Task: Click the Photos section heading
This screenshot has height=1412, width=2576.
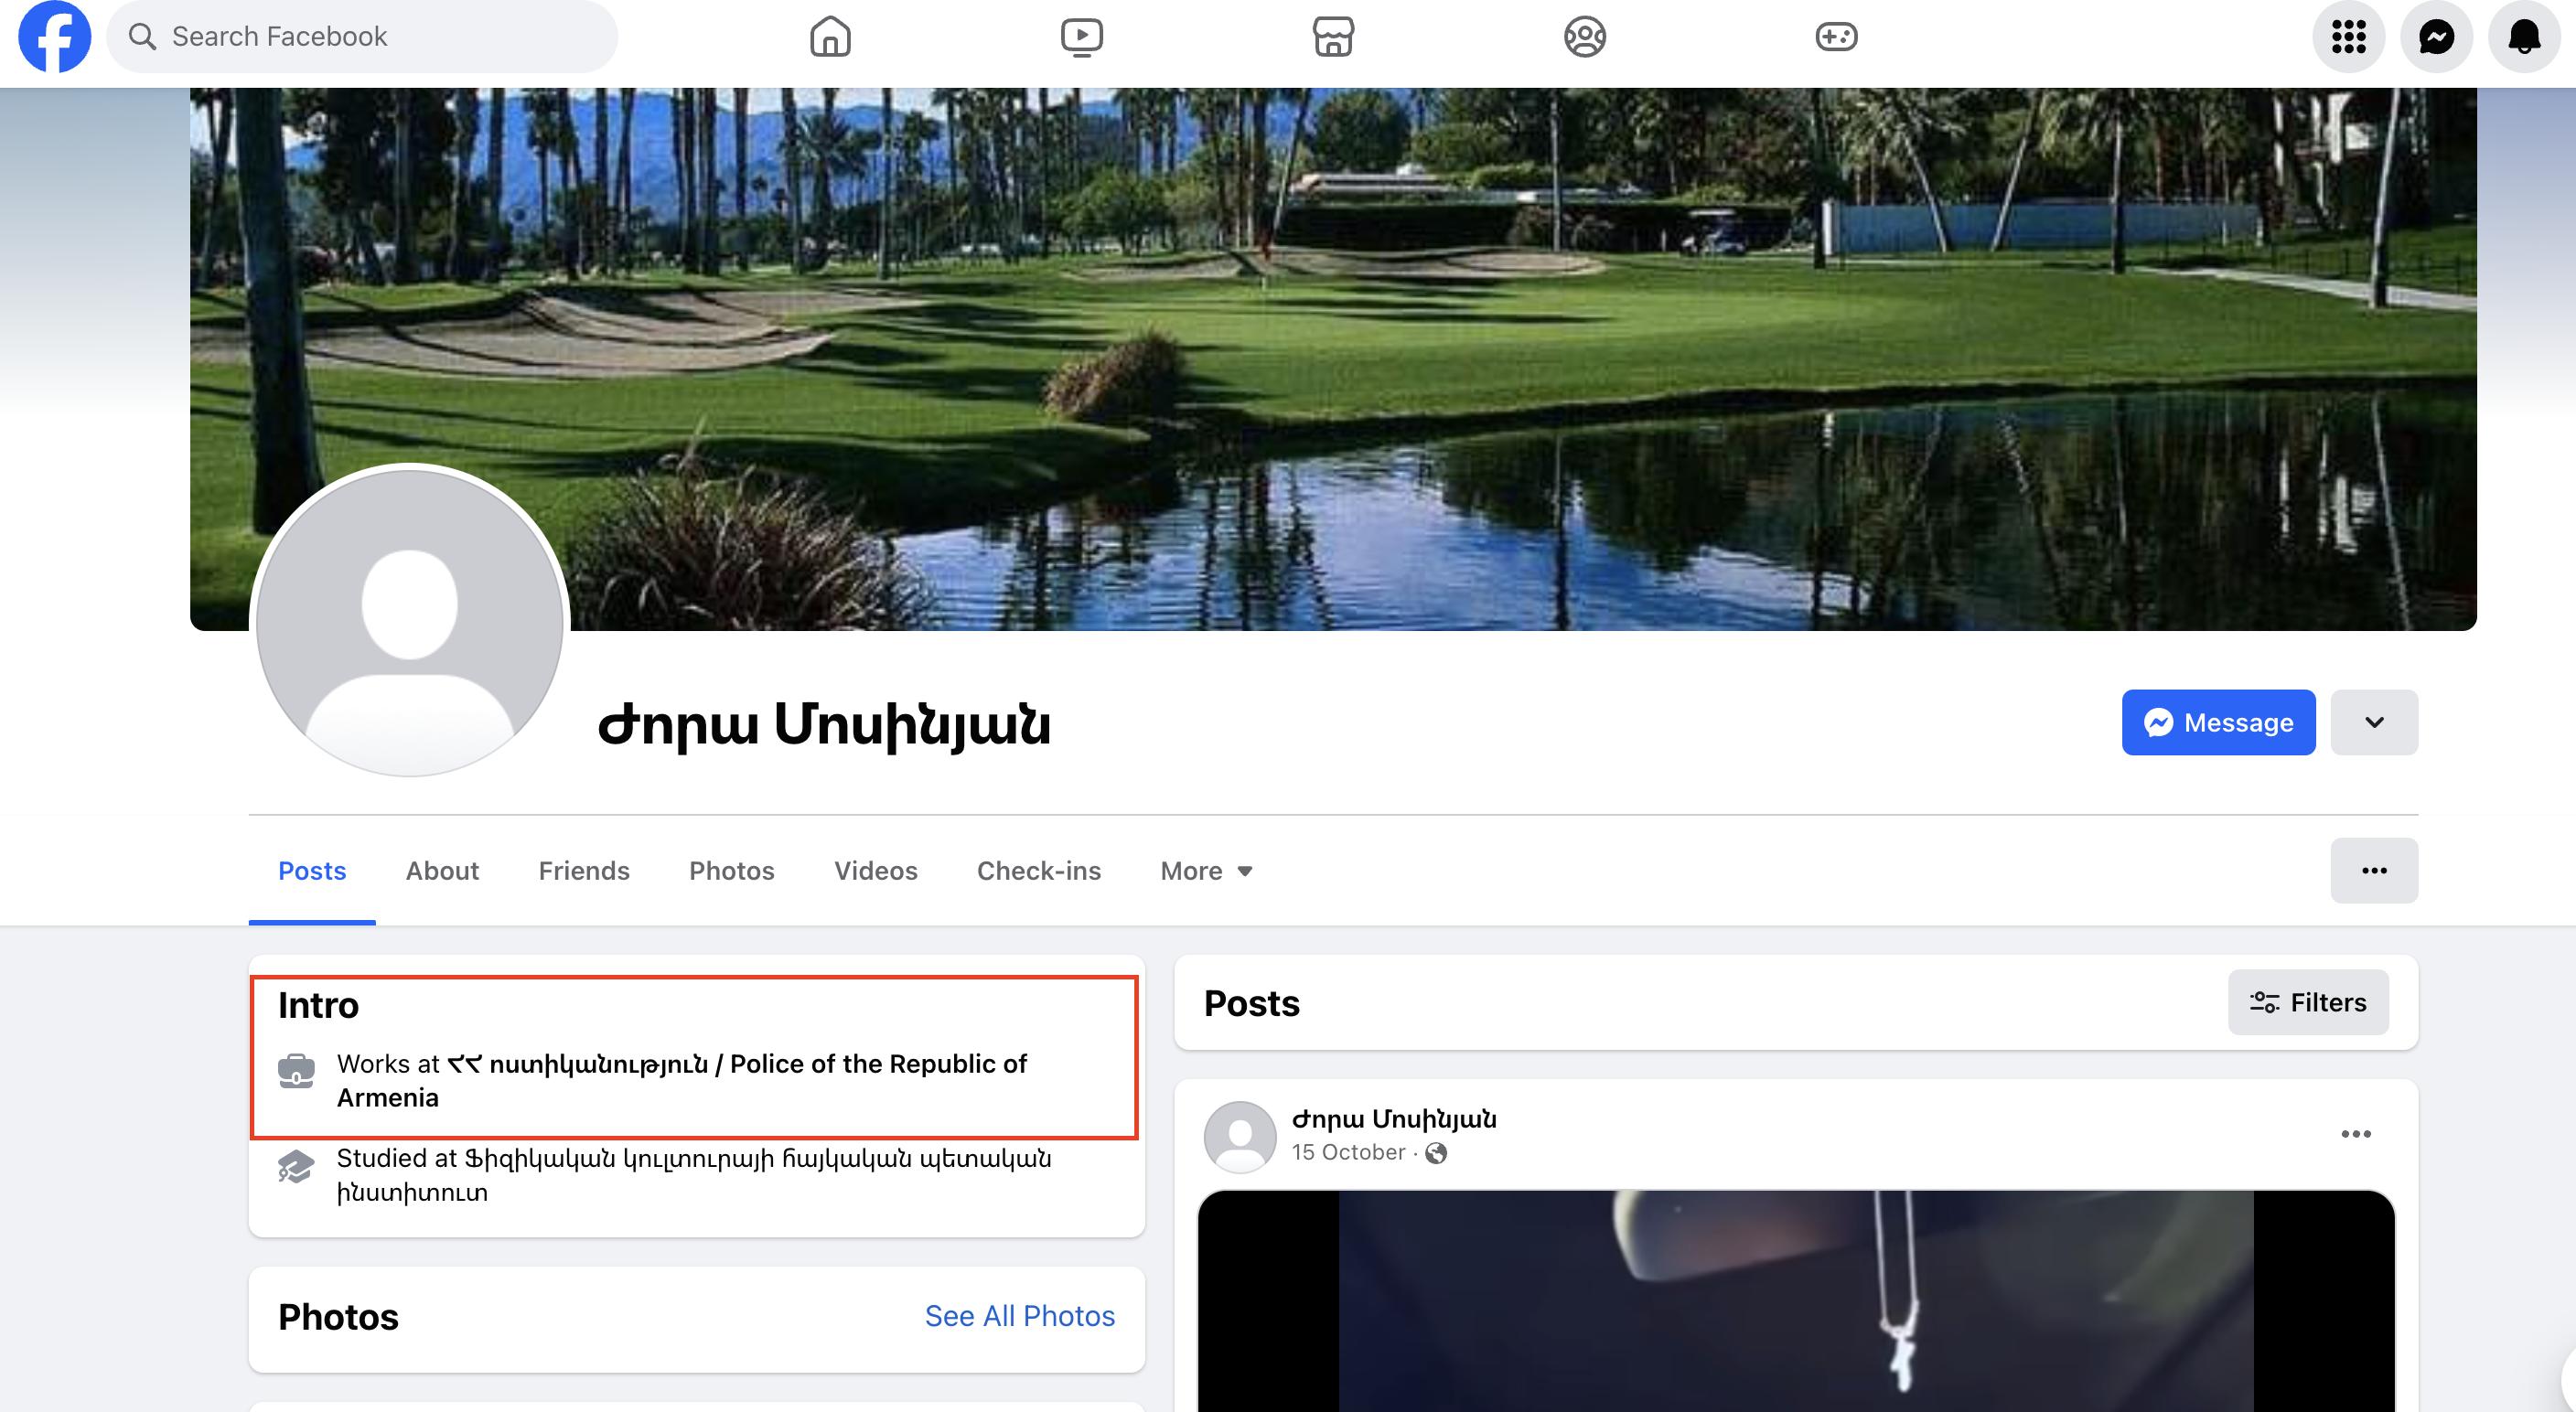Action: pyautogui.click(x=338, y=1317)
